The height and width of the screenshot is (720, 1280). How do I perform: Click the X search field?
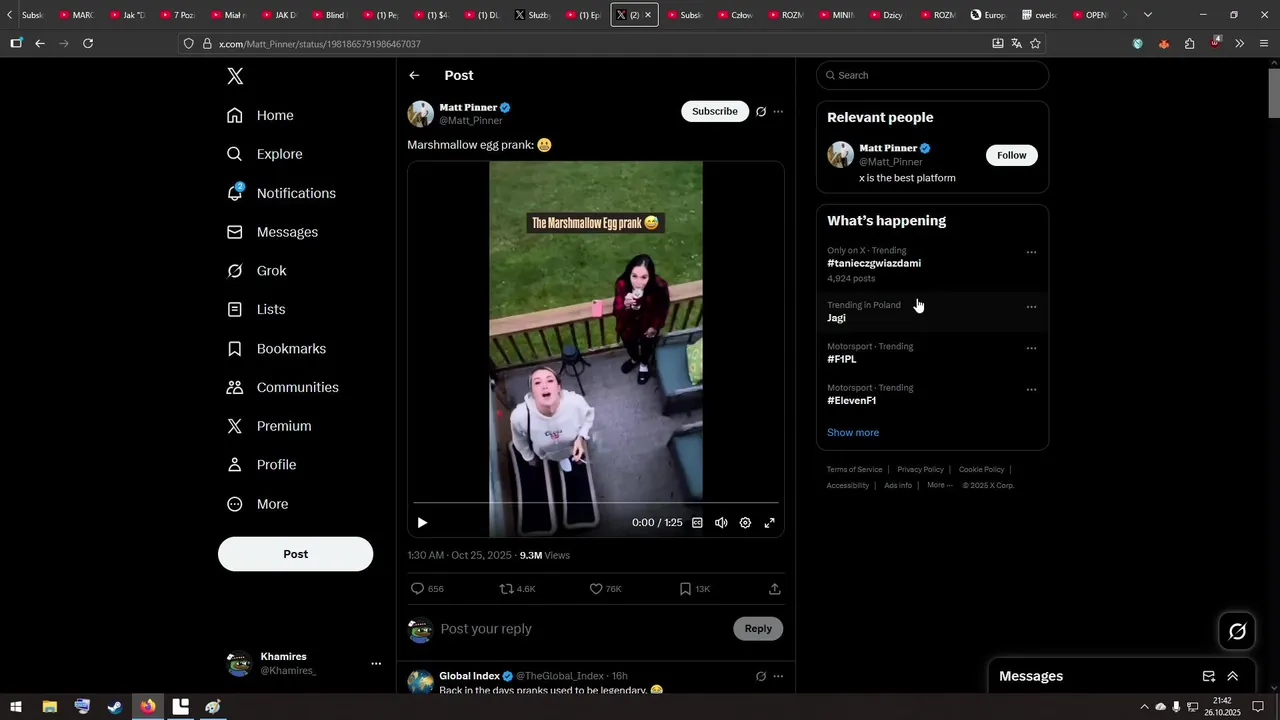[932, 75]
